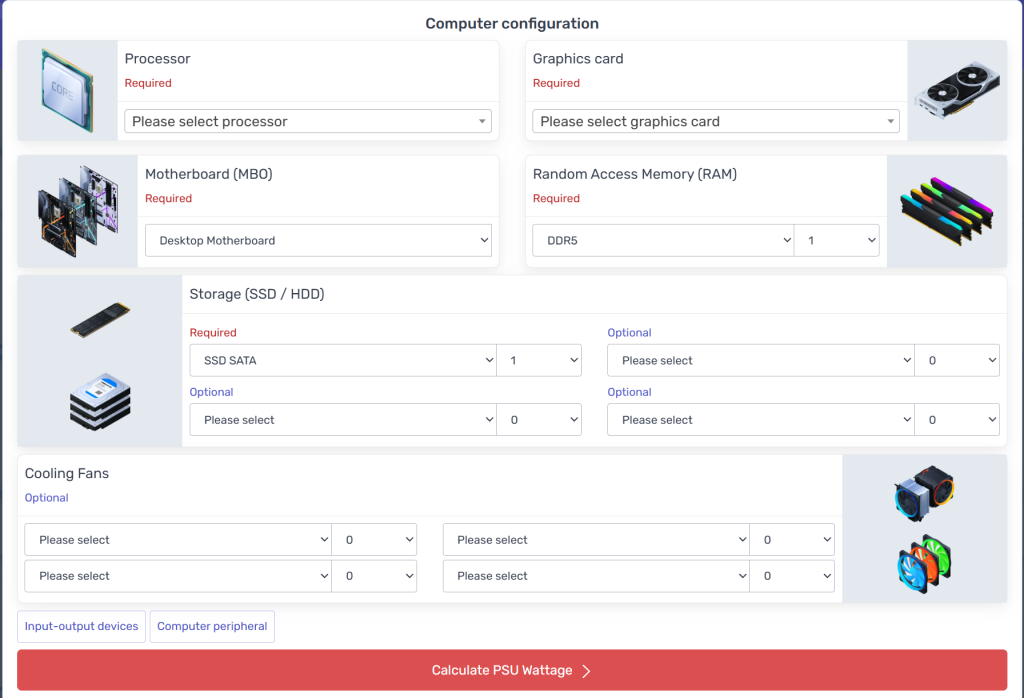The width and height of the screenshot is (1024, 698).
Task: Click the 'Computer configuration' heading
Action: pos(512,24)
